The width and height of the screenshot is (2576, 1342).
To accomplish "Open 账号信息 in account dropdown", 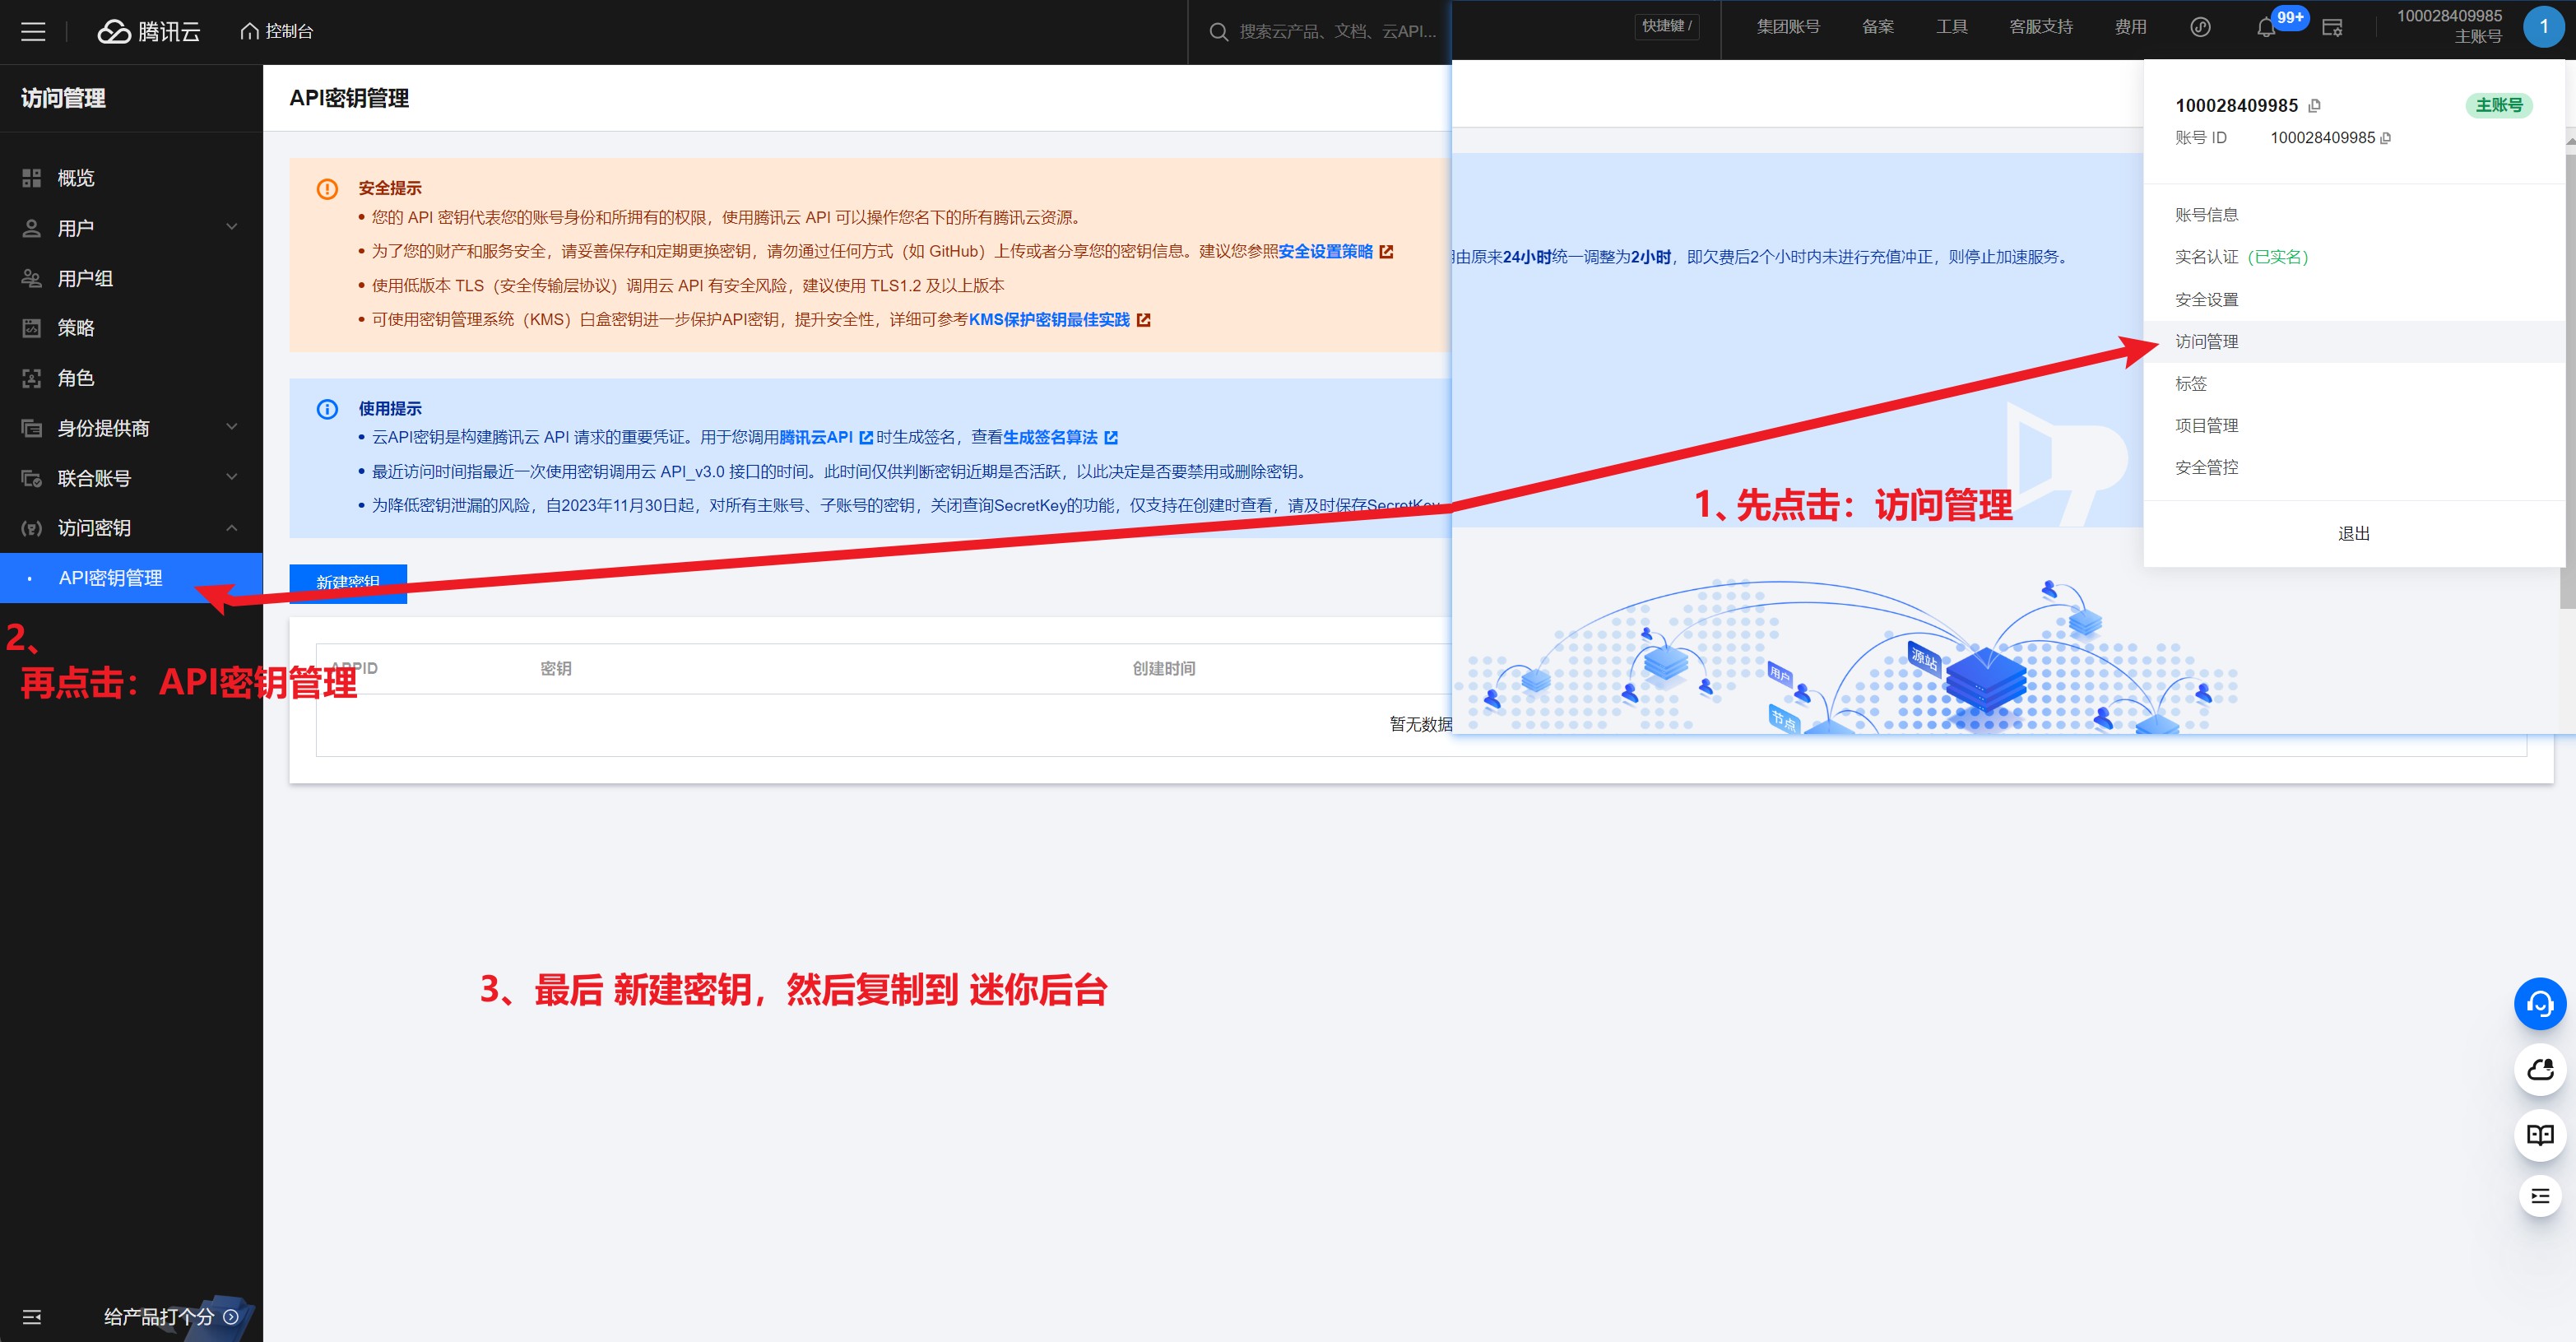I will click(x=2206, y=215).
